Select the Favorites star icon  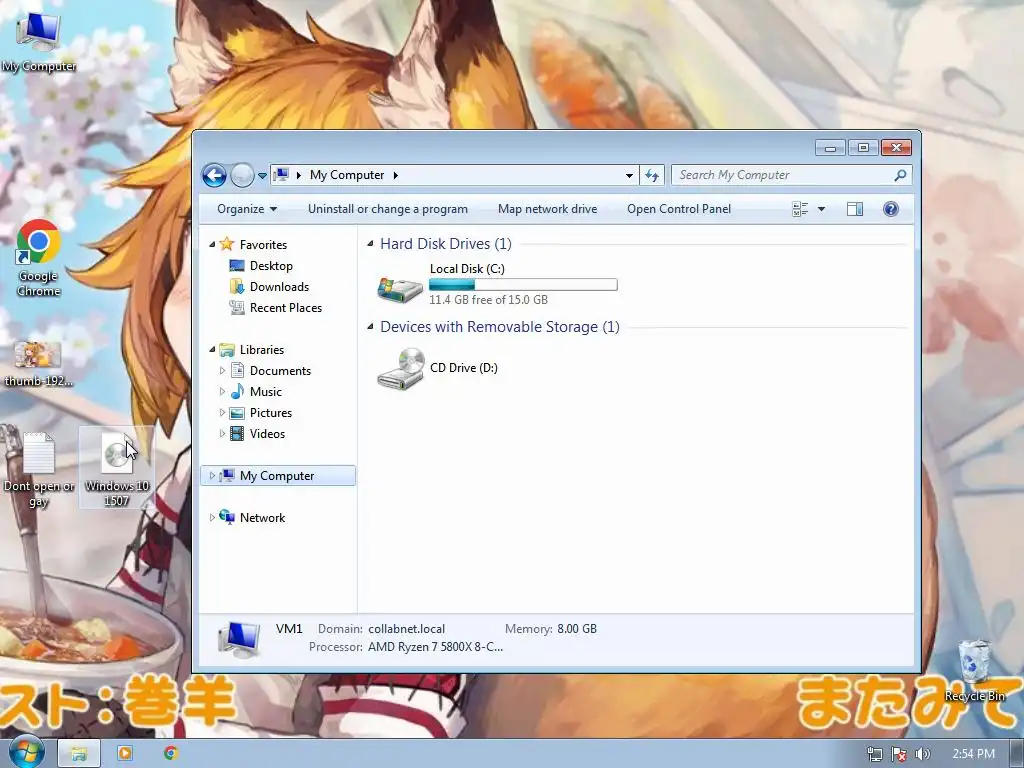pos(227,244)
